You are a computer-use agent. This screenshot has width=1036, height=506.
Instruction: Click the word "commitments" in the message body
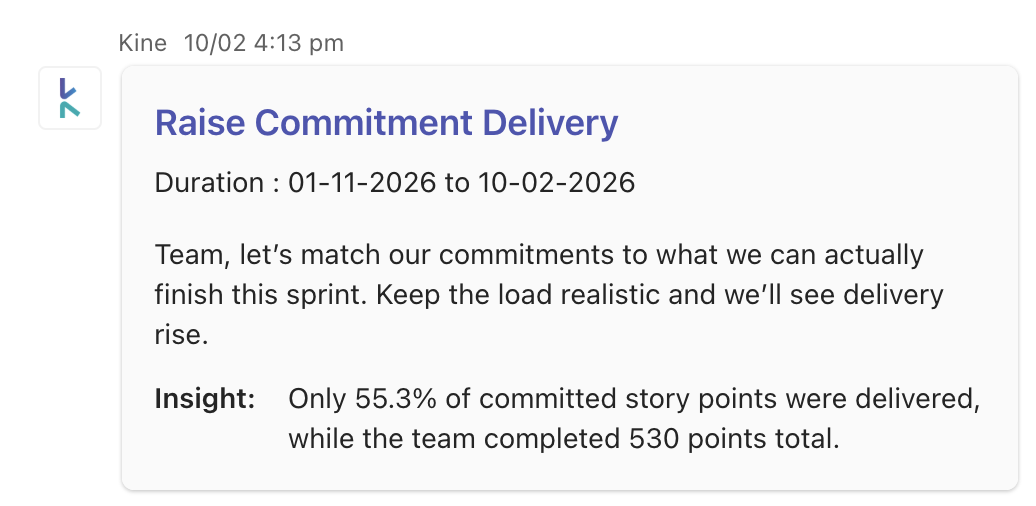527,254
